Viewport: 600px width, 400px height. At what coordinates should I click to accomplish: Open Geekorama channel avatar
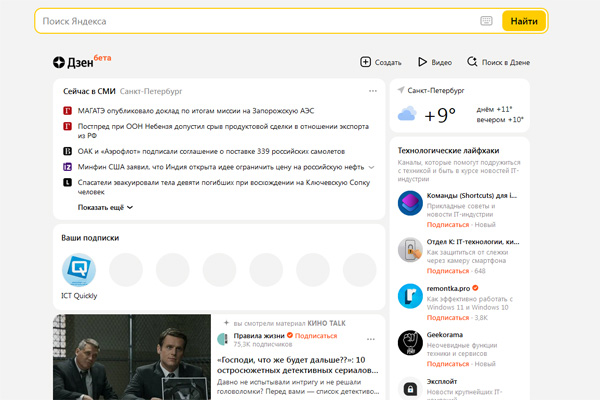[410, 343]
